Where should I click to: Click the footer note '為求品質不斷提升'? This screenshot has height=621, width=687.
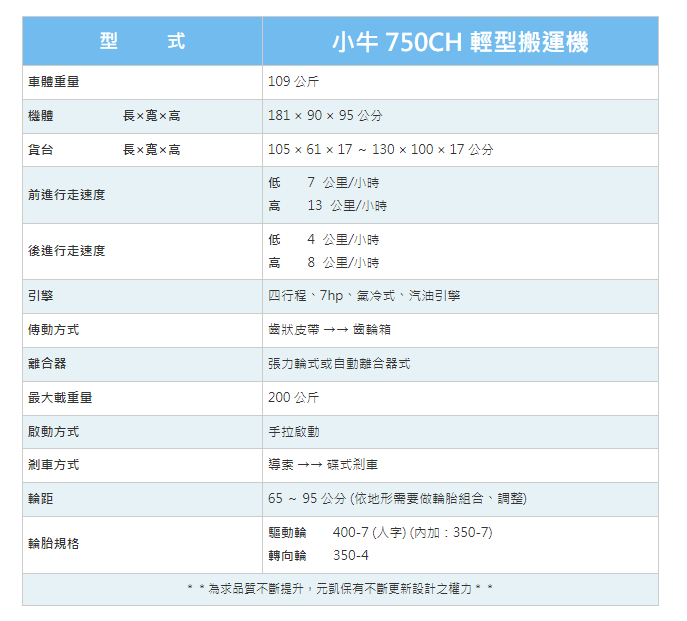click(x=255, y=589)
